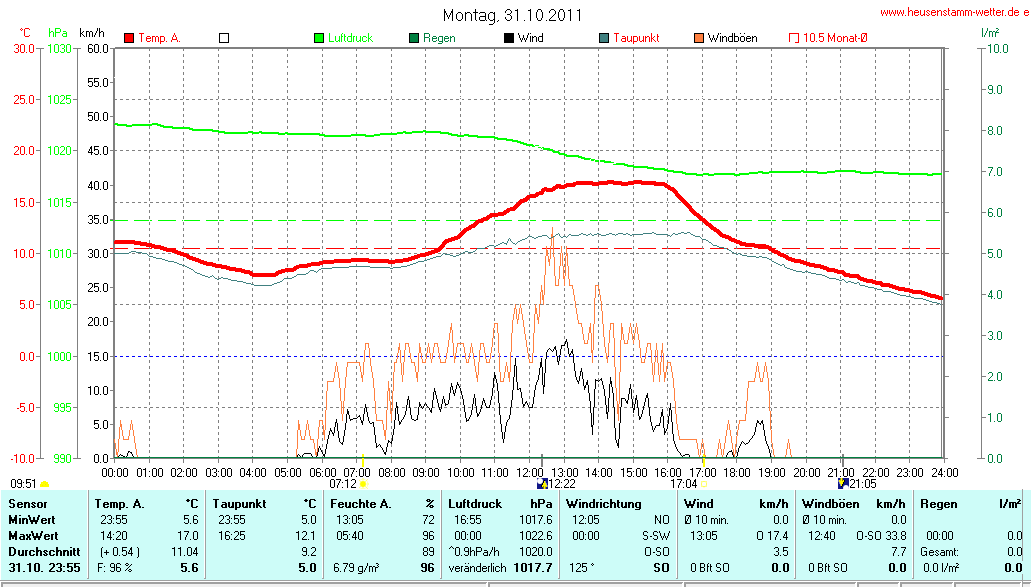Open the heusenstamm-wetter.de website link
The height and width of the screenshot is (587, 1034).
point(953,12)
